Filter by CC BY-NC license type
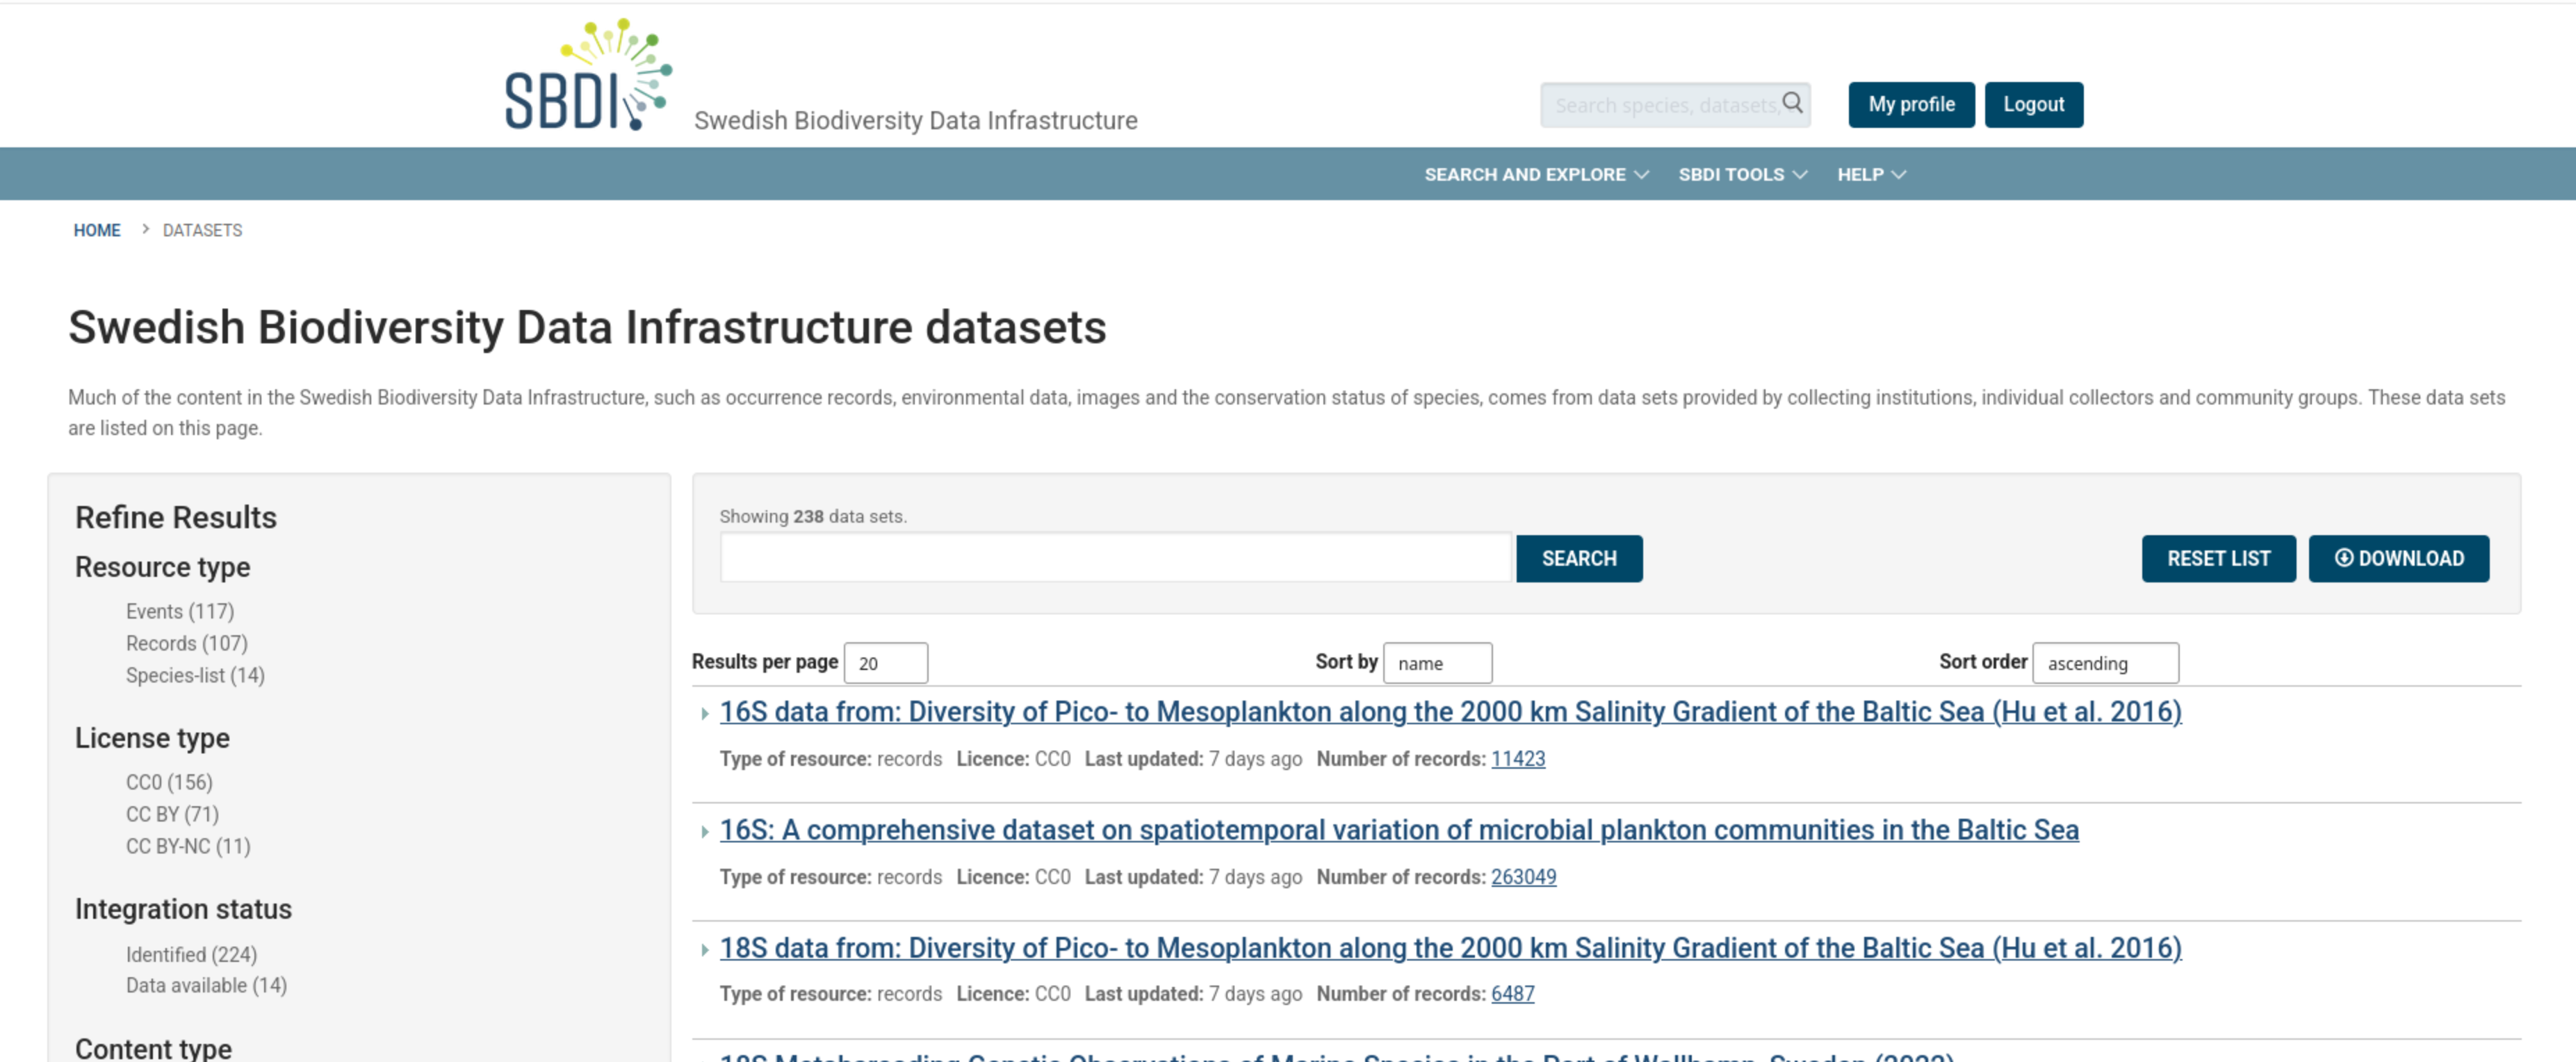Viewport: 2576px width, 1062px height. coord(188,847)
